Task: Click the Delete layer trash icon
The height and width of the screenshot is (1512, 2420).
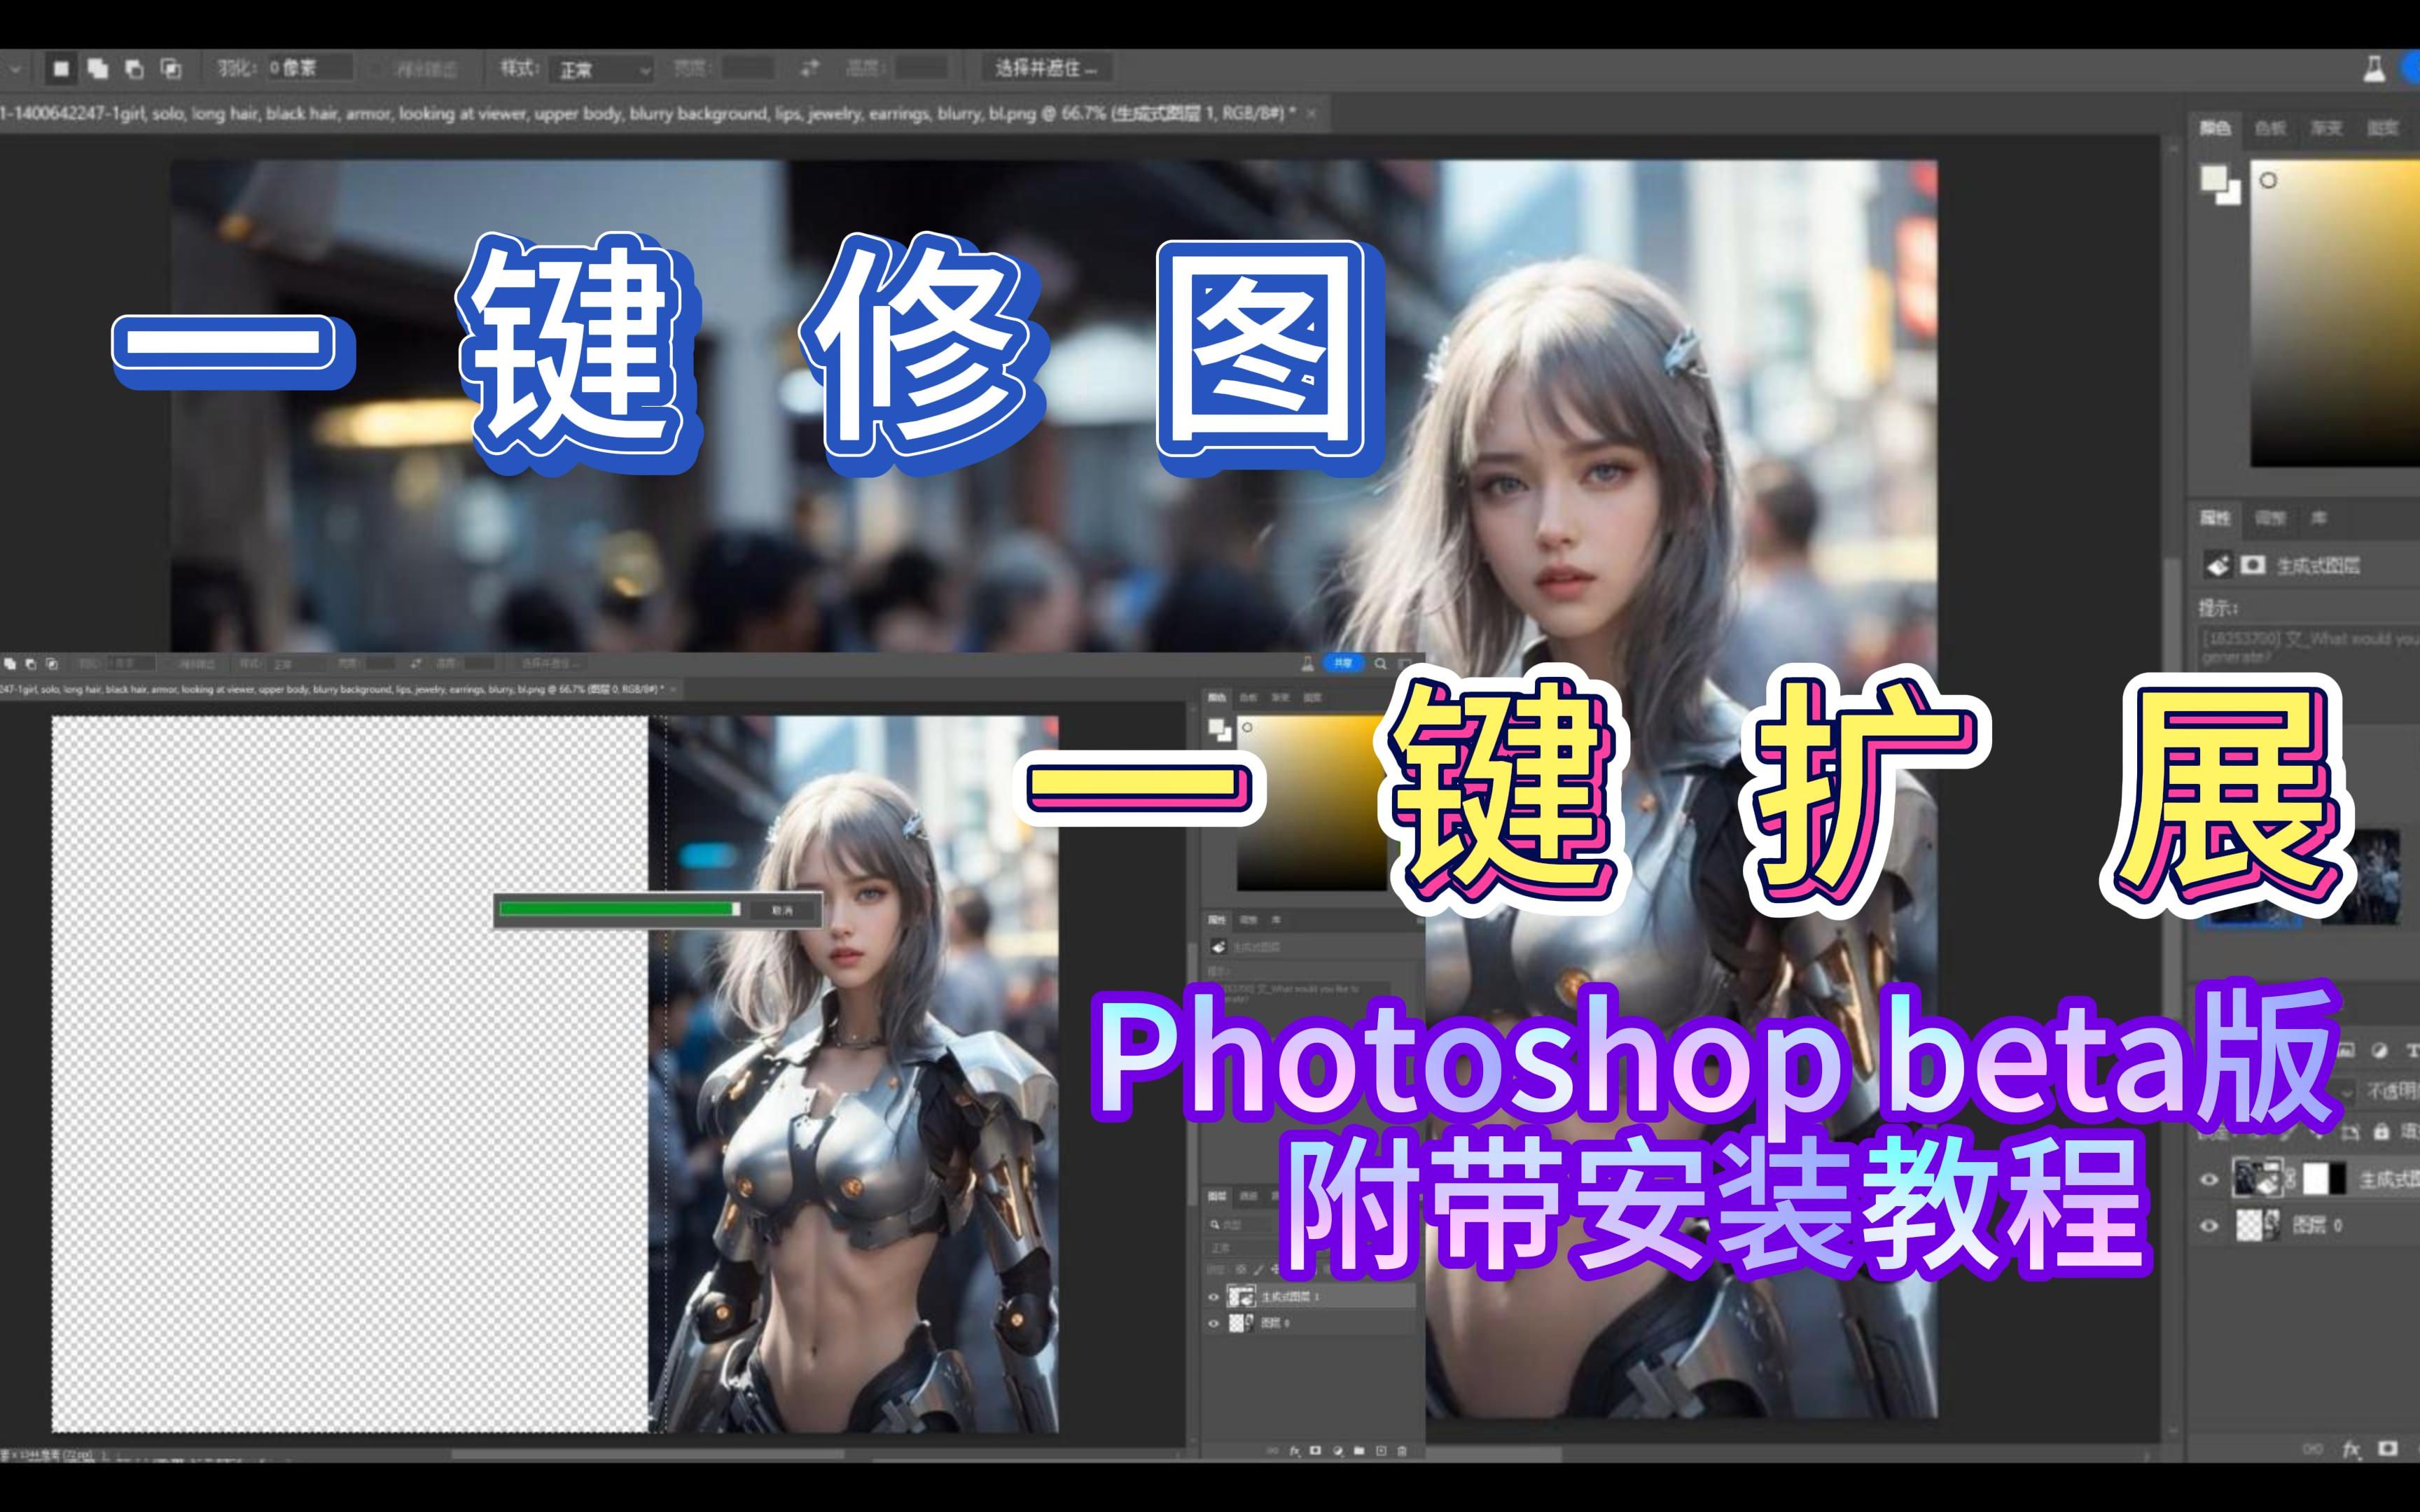Action: pos(1401,1451)
